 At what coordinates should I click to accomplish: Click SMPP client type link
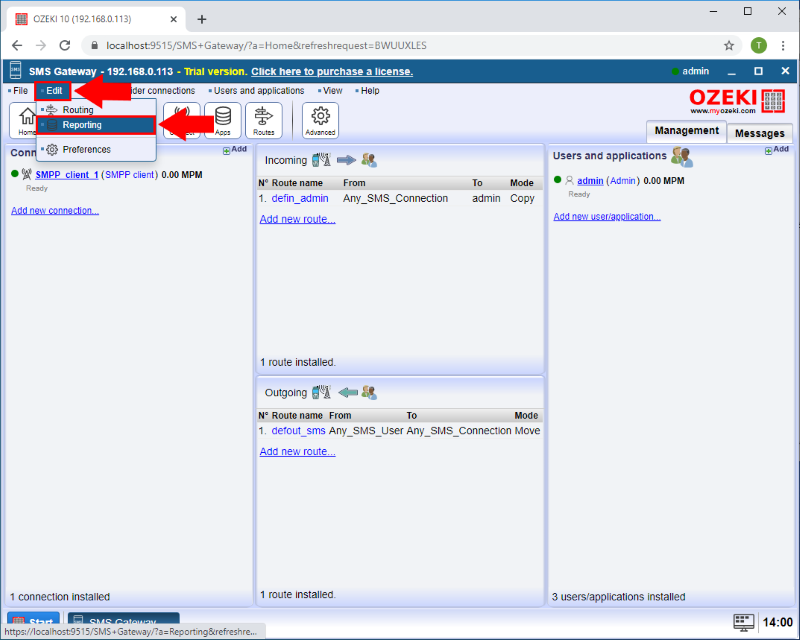(130, 175)
